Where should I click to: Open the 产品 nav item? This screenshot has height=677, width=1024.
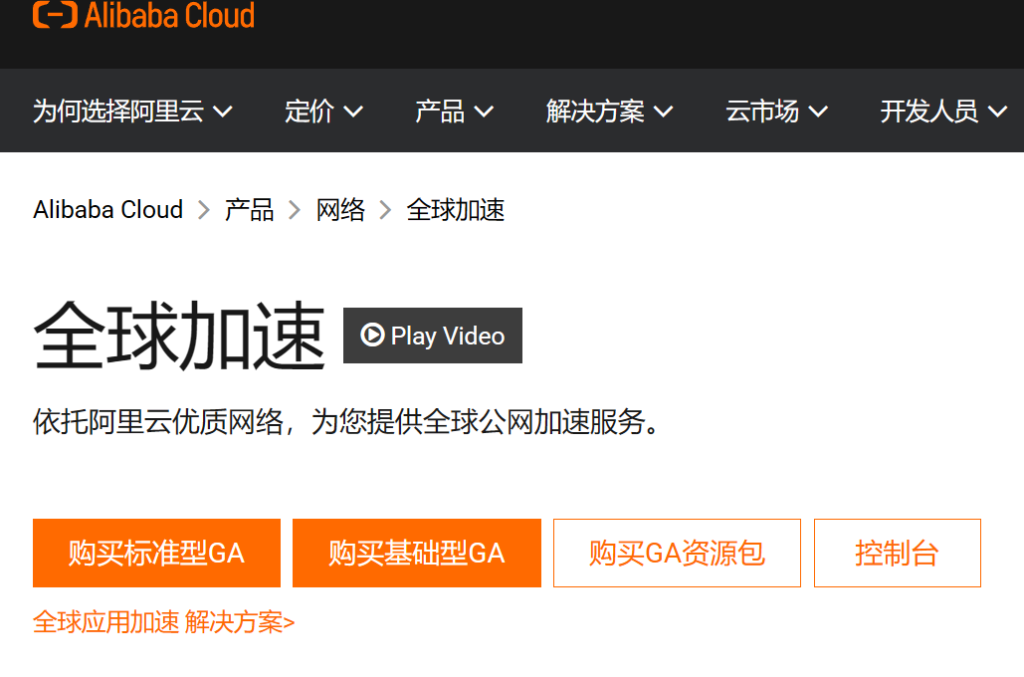455,112
